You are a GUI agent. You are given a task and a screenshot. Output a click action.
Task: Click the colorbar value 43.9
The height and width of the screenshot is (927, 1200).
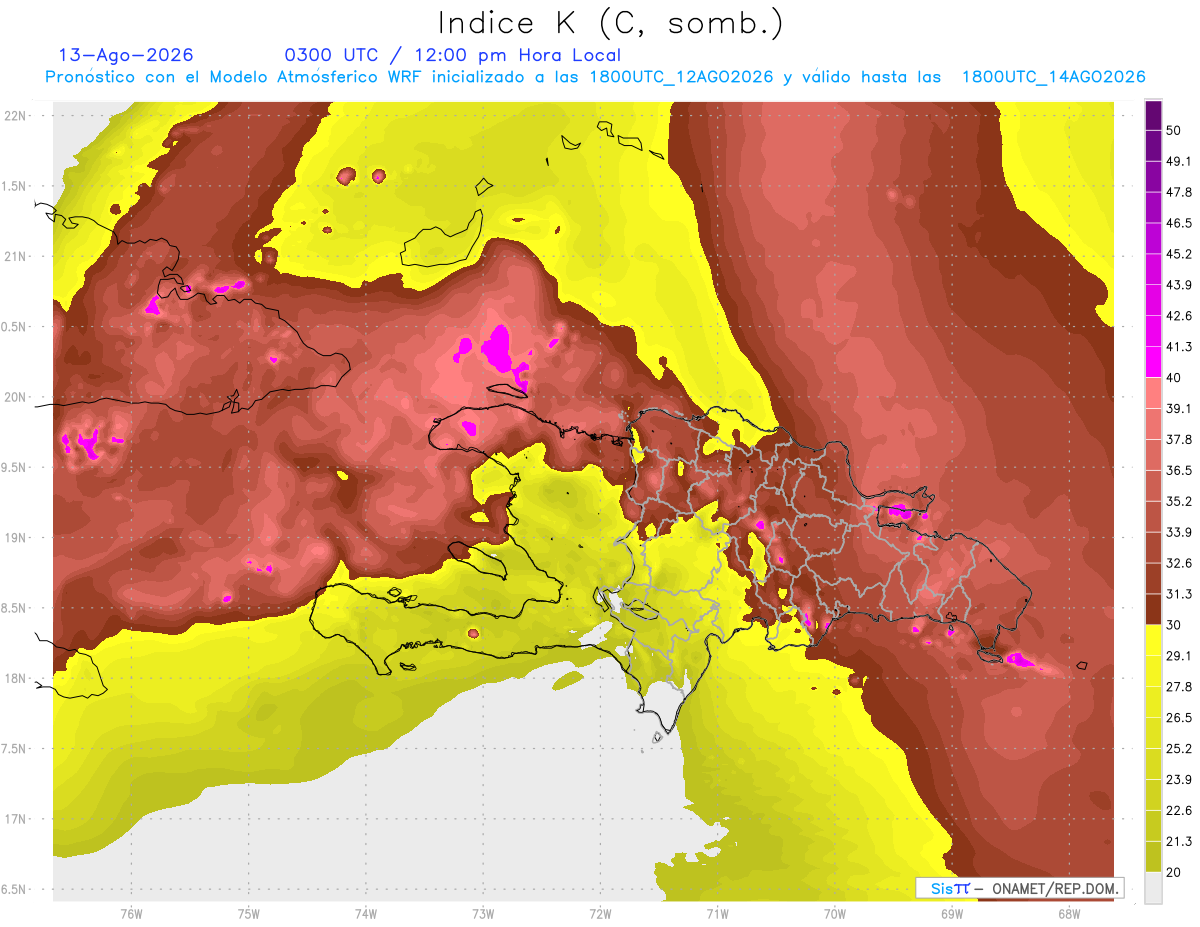click(x=1178, y=285)
